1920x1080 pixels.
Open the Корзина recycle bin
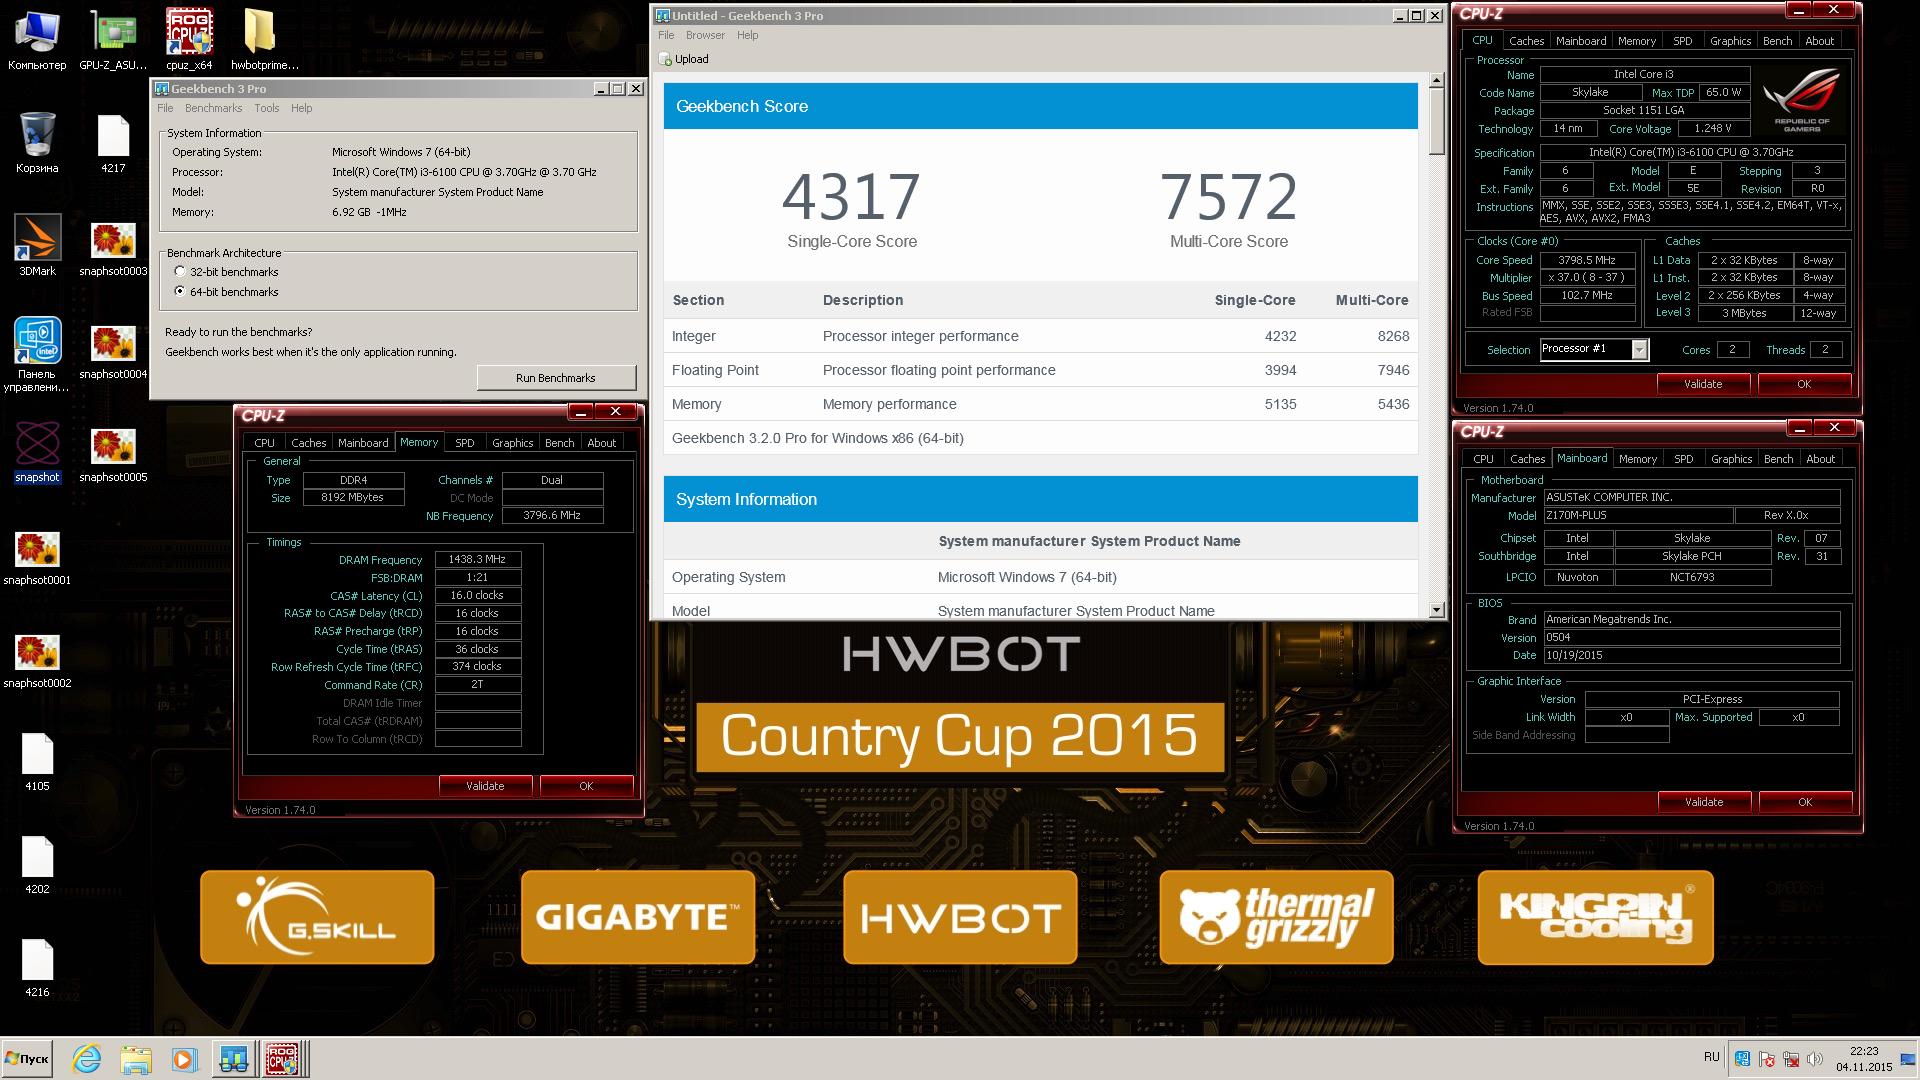click(37, 143)
